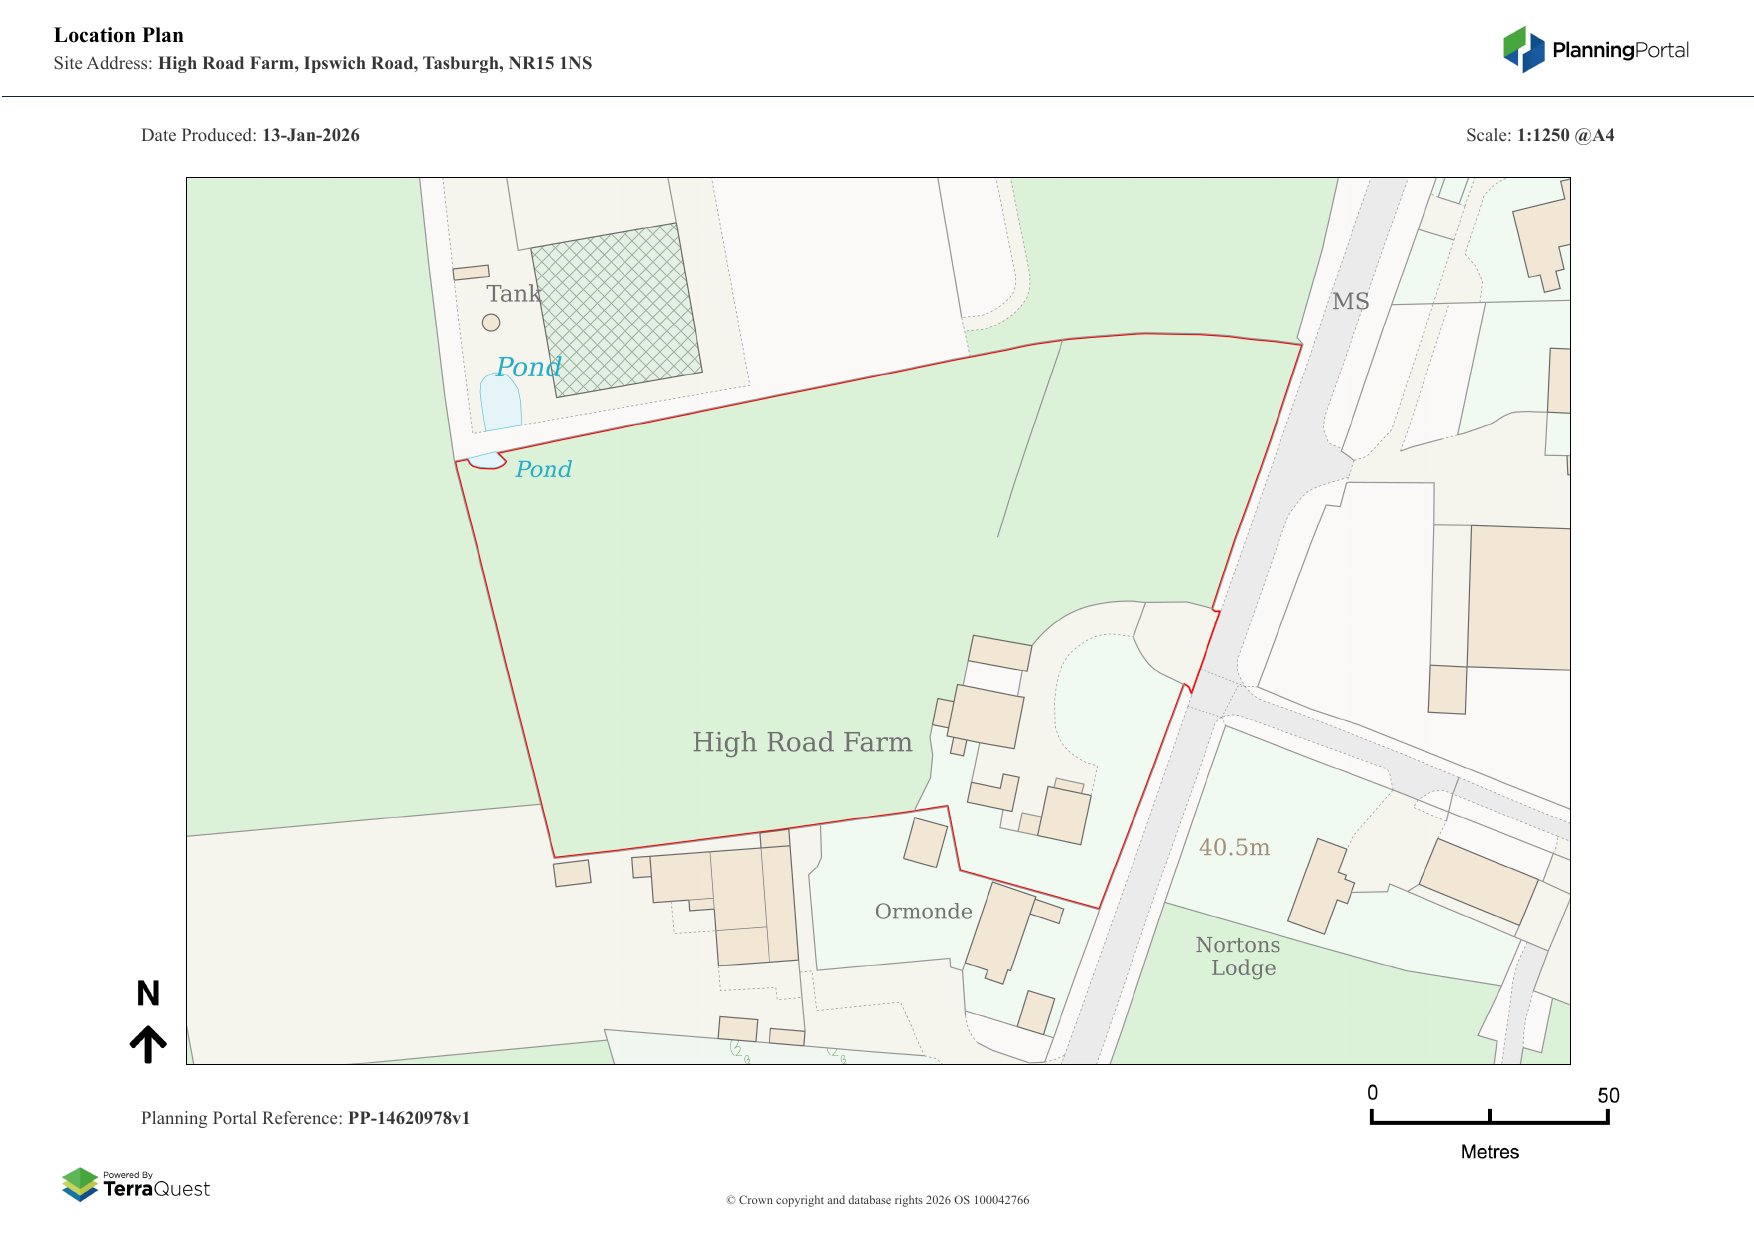
Task: Click the north arrow symbol
Action: point(148,1044)
